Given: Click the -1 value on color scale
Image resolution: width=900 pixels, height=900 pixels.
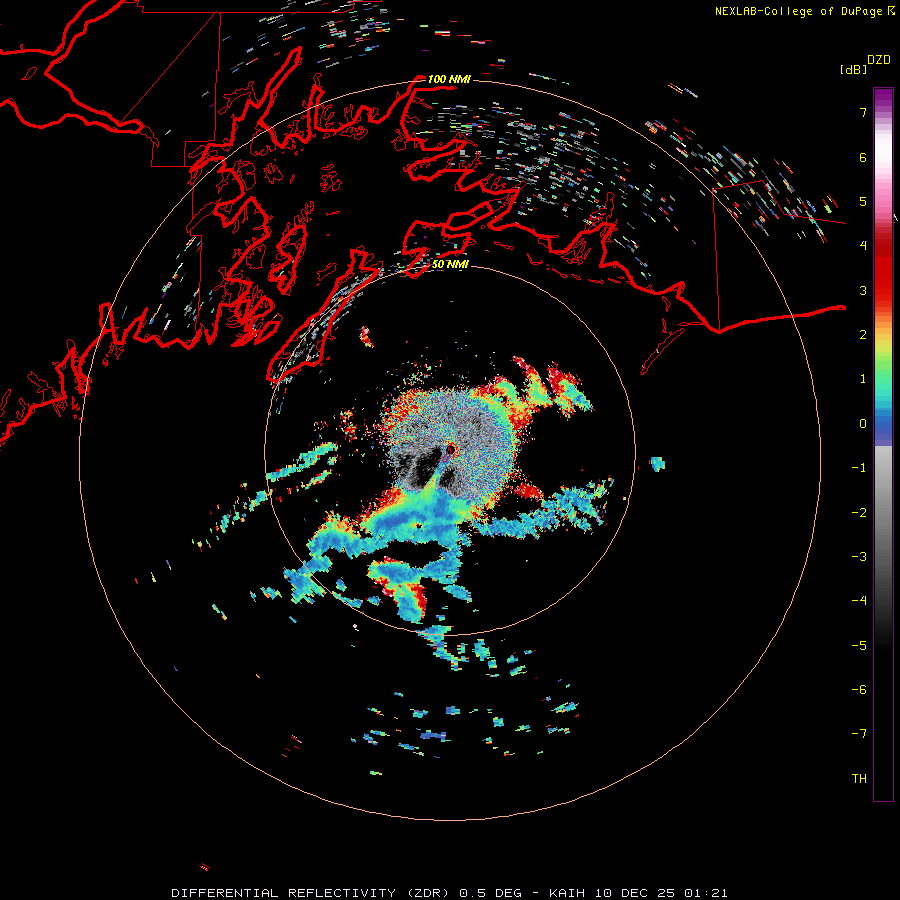Looking at the screenshot, I should 859,468.
